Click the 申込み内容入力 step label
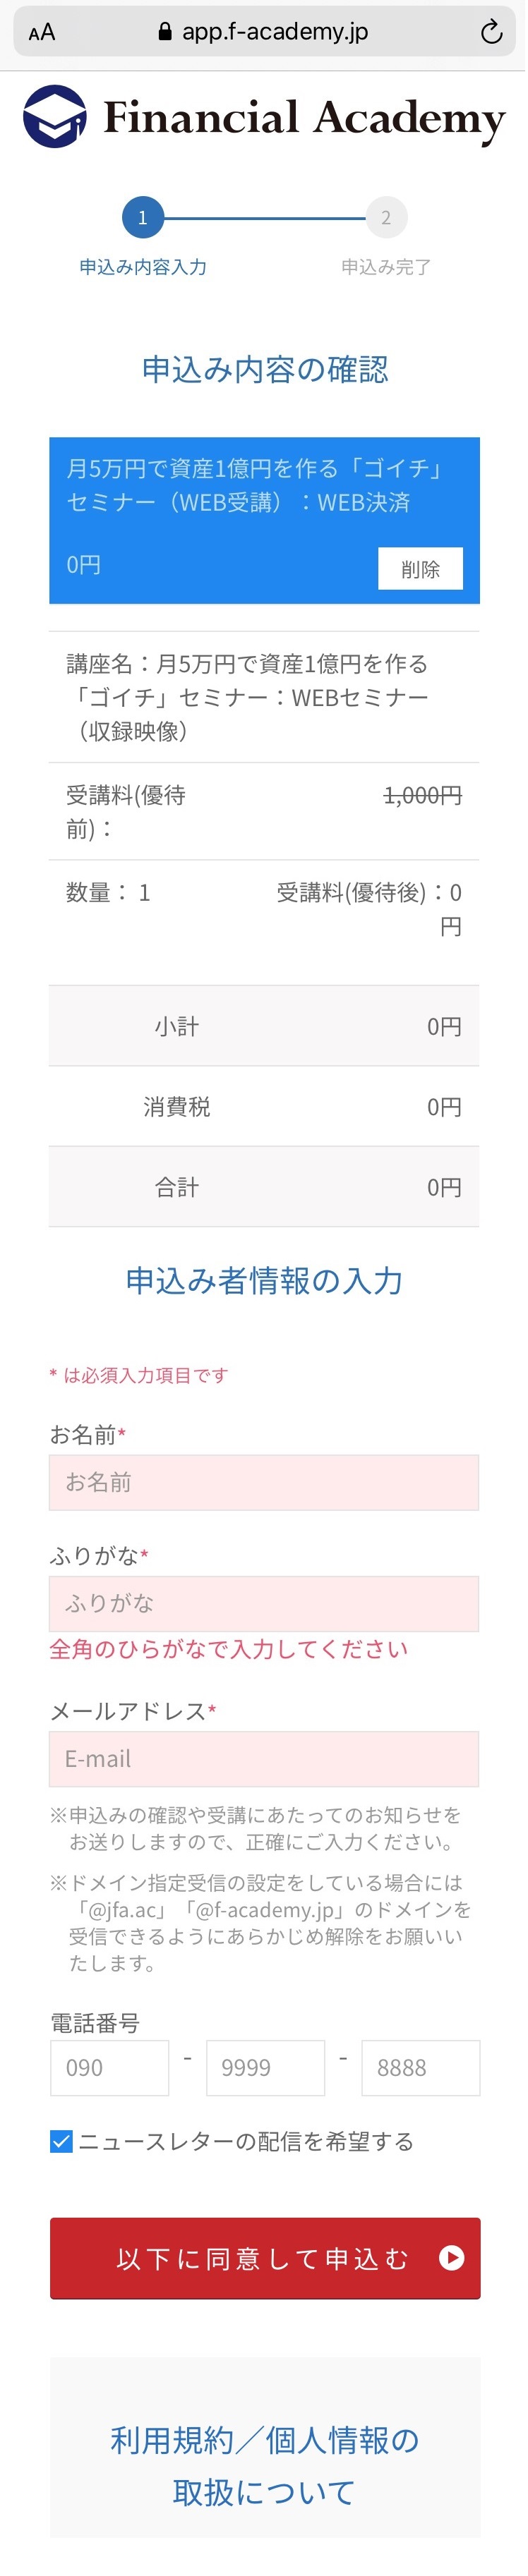 coord(143,267)
